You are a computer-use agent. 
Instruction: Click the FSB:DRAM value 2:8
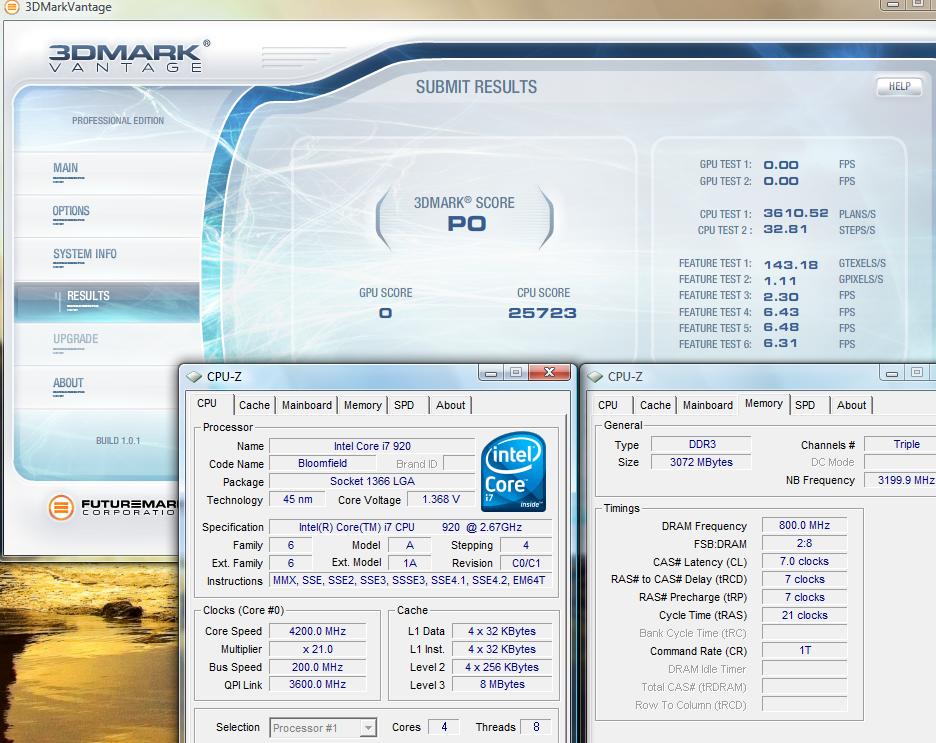click(x=804, y=543)
